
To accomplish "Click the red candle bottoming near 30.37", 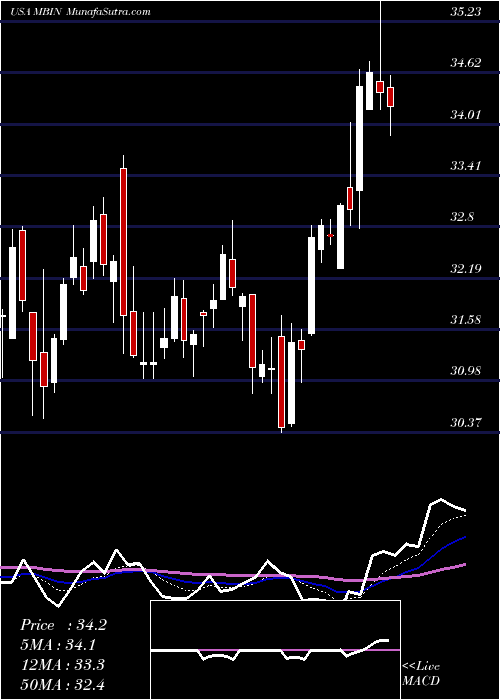I will click(x=281, y=382).
